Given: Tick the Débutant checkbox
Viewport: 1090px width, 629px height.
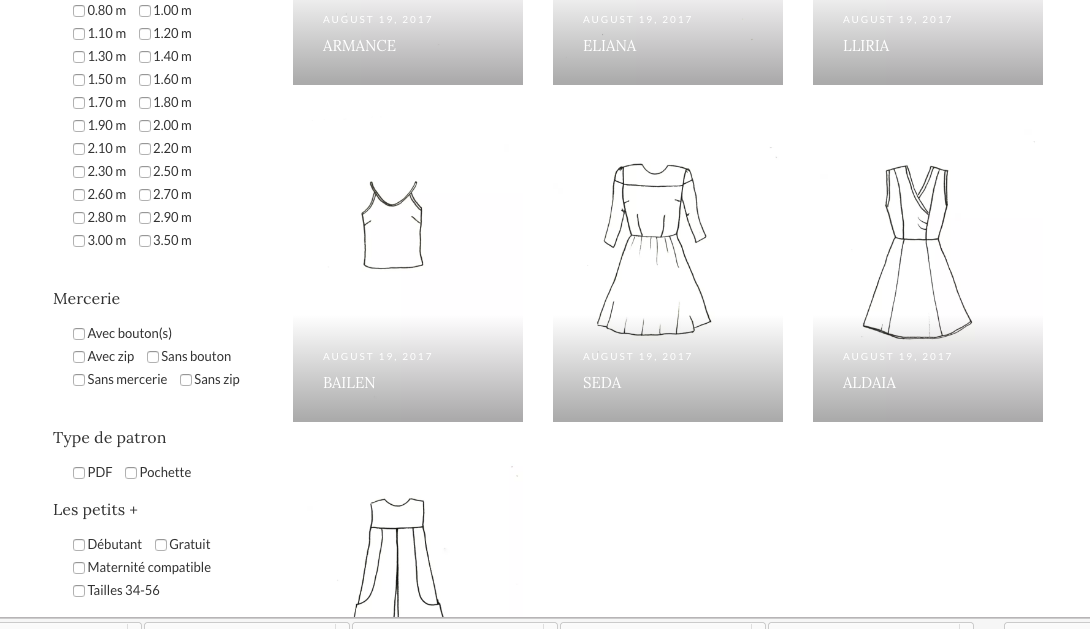Looking at the screenshot, I should tap(79, 545).
